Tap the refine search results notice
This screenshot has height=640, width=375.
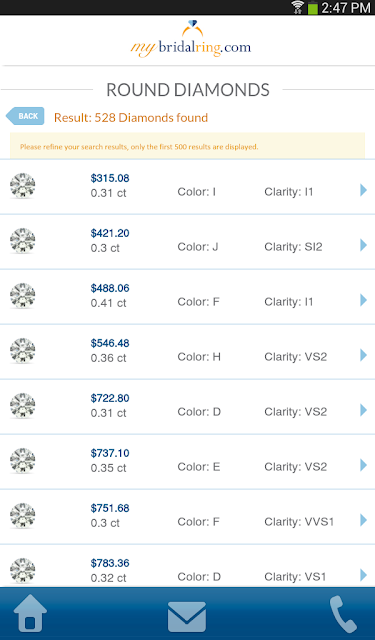pyautogui.click(x=187, y=146)
